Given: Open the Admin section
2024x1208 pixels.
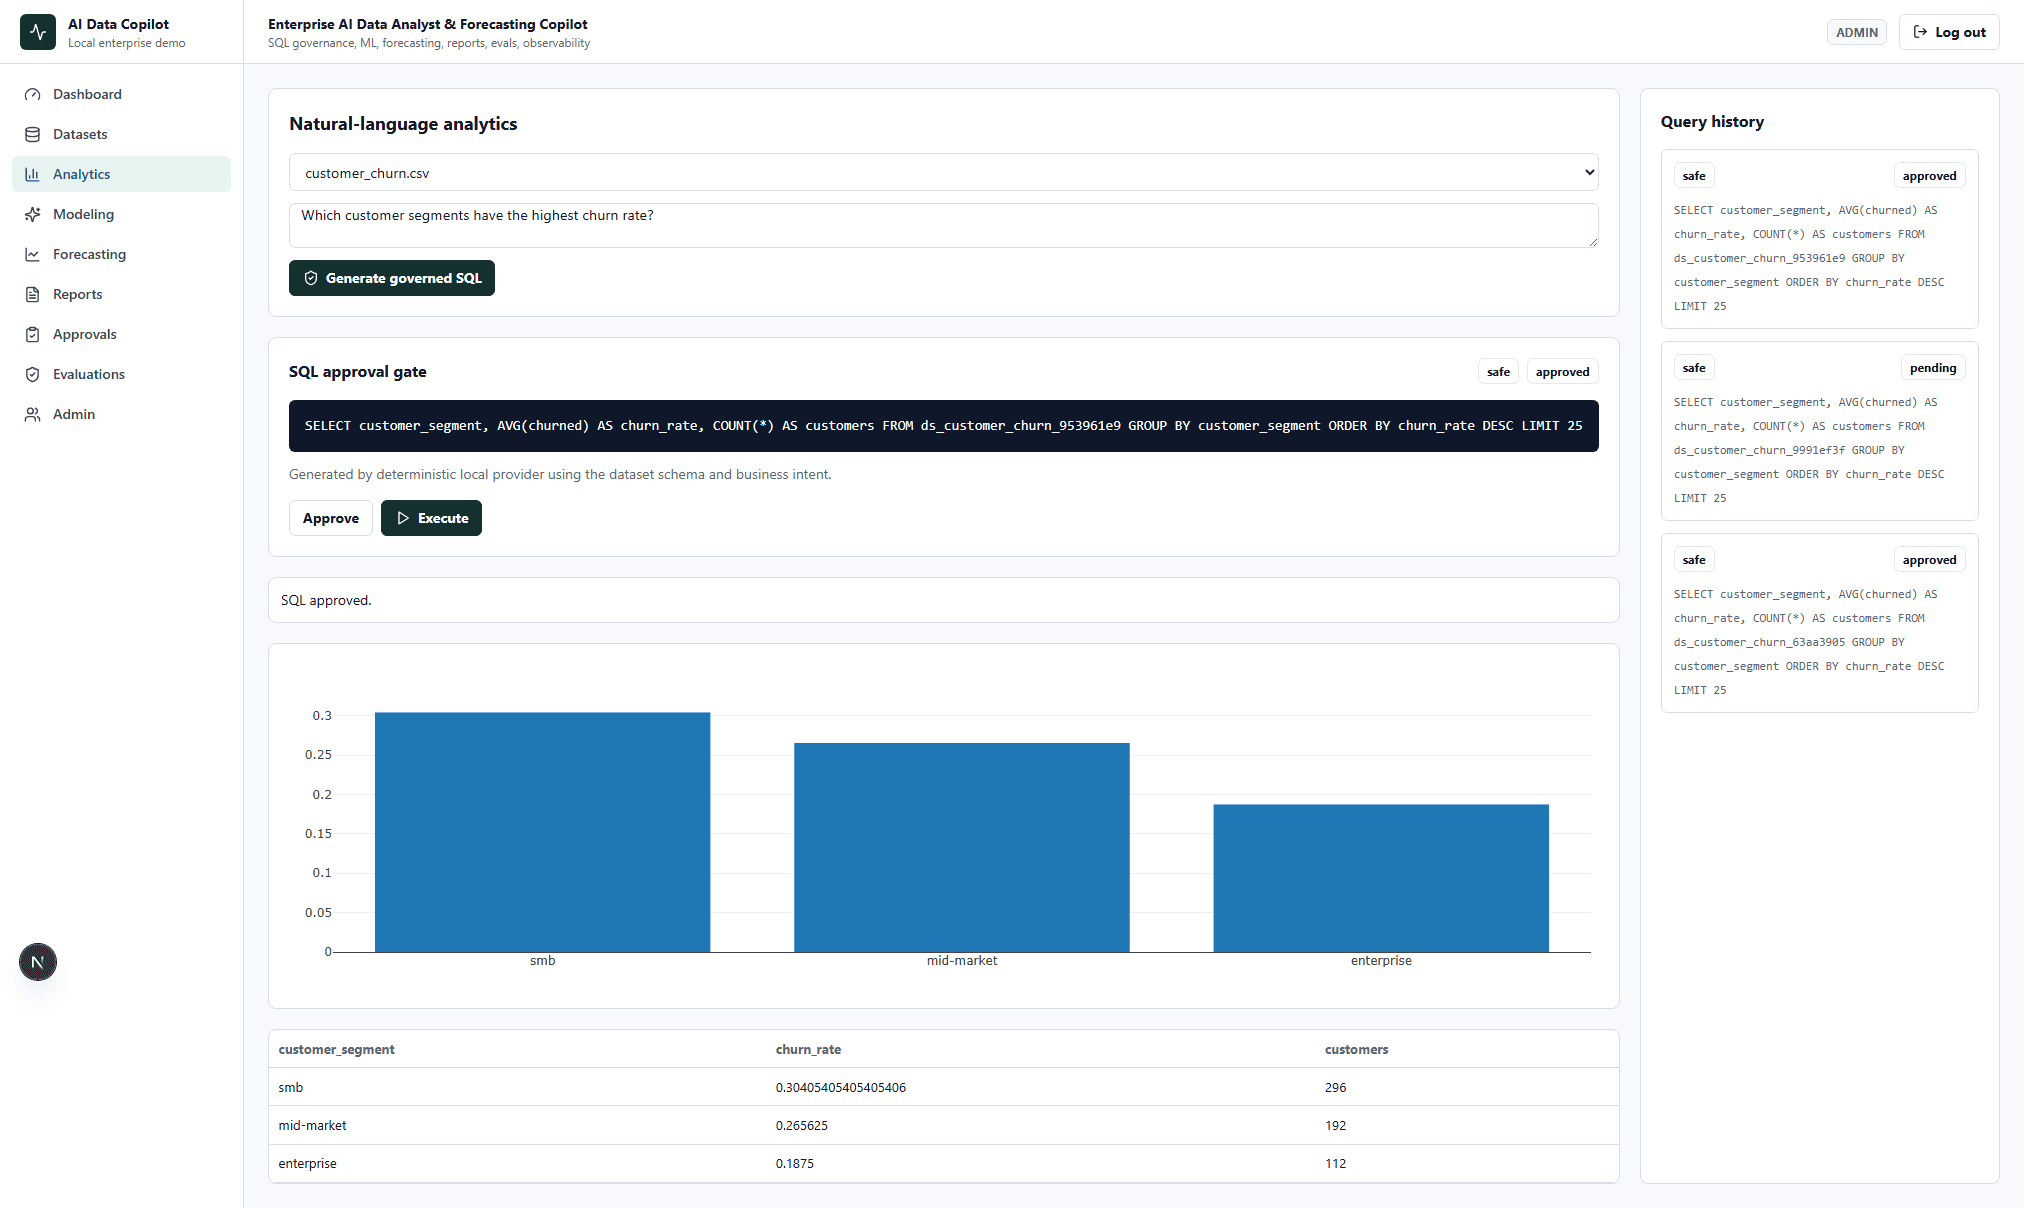Looking at the screenshot, I should (x=121, y=414).
